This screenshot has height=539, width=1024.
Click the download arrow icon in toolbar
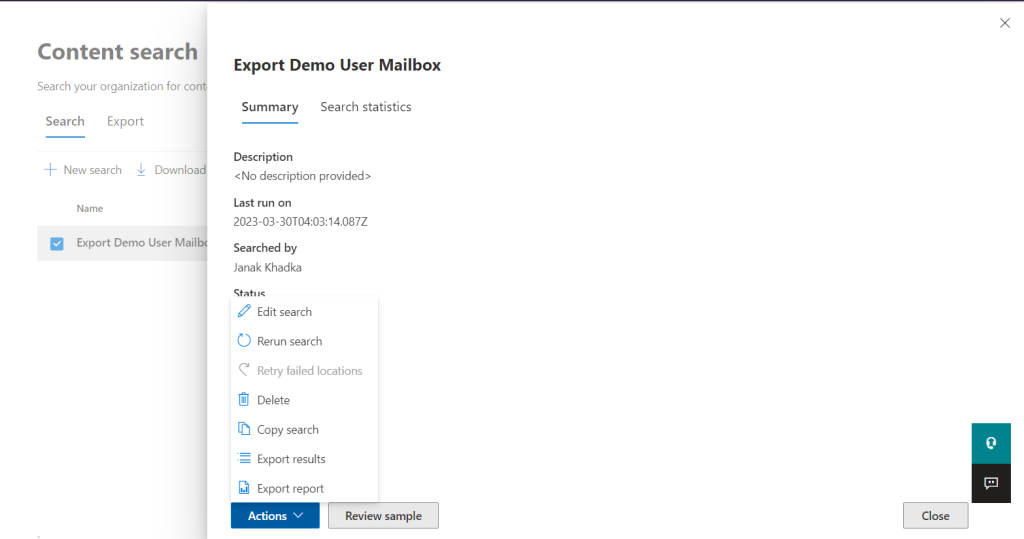(x=141, y=170)
